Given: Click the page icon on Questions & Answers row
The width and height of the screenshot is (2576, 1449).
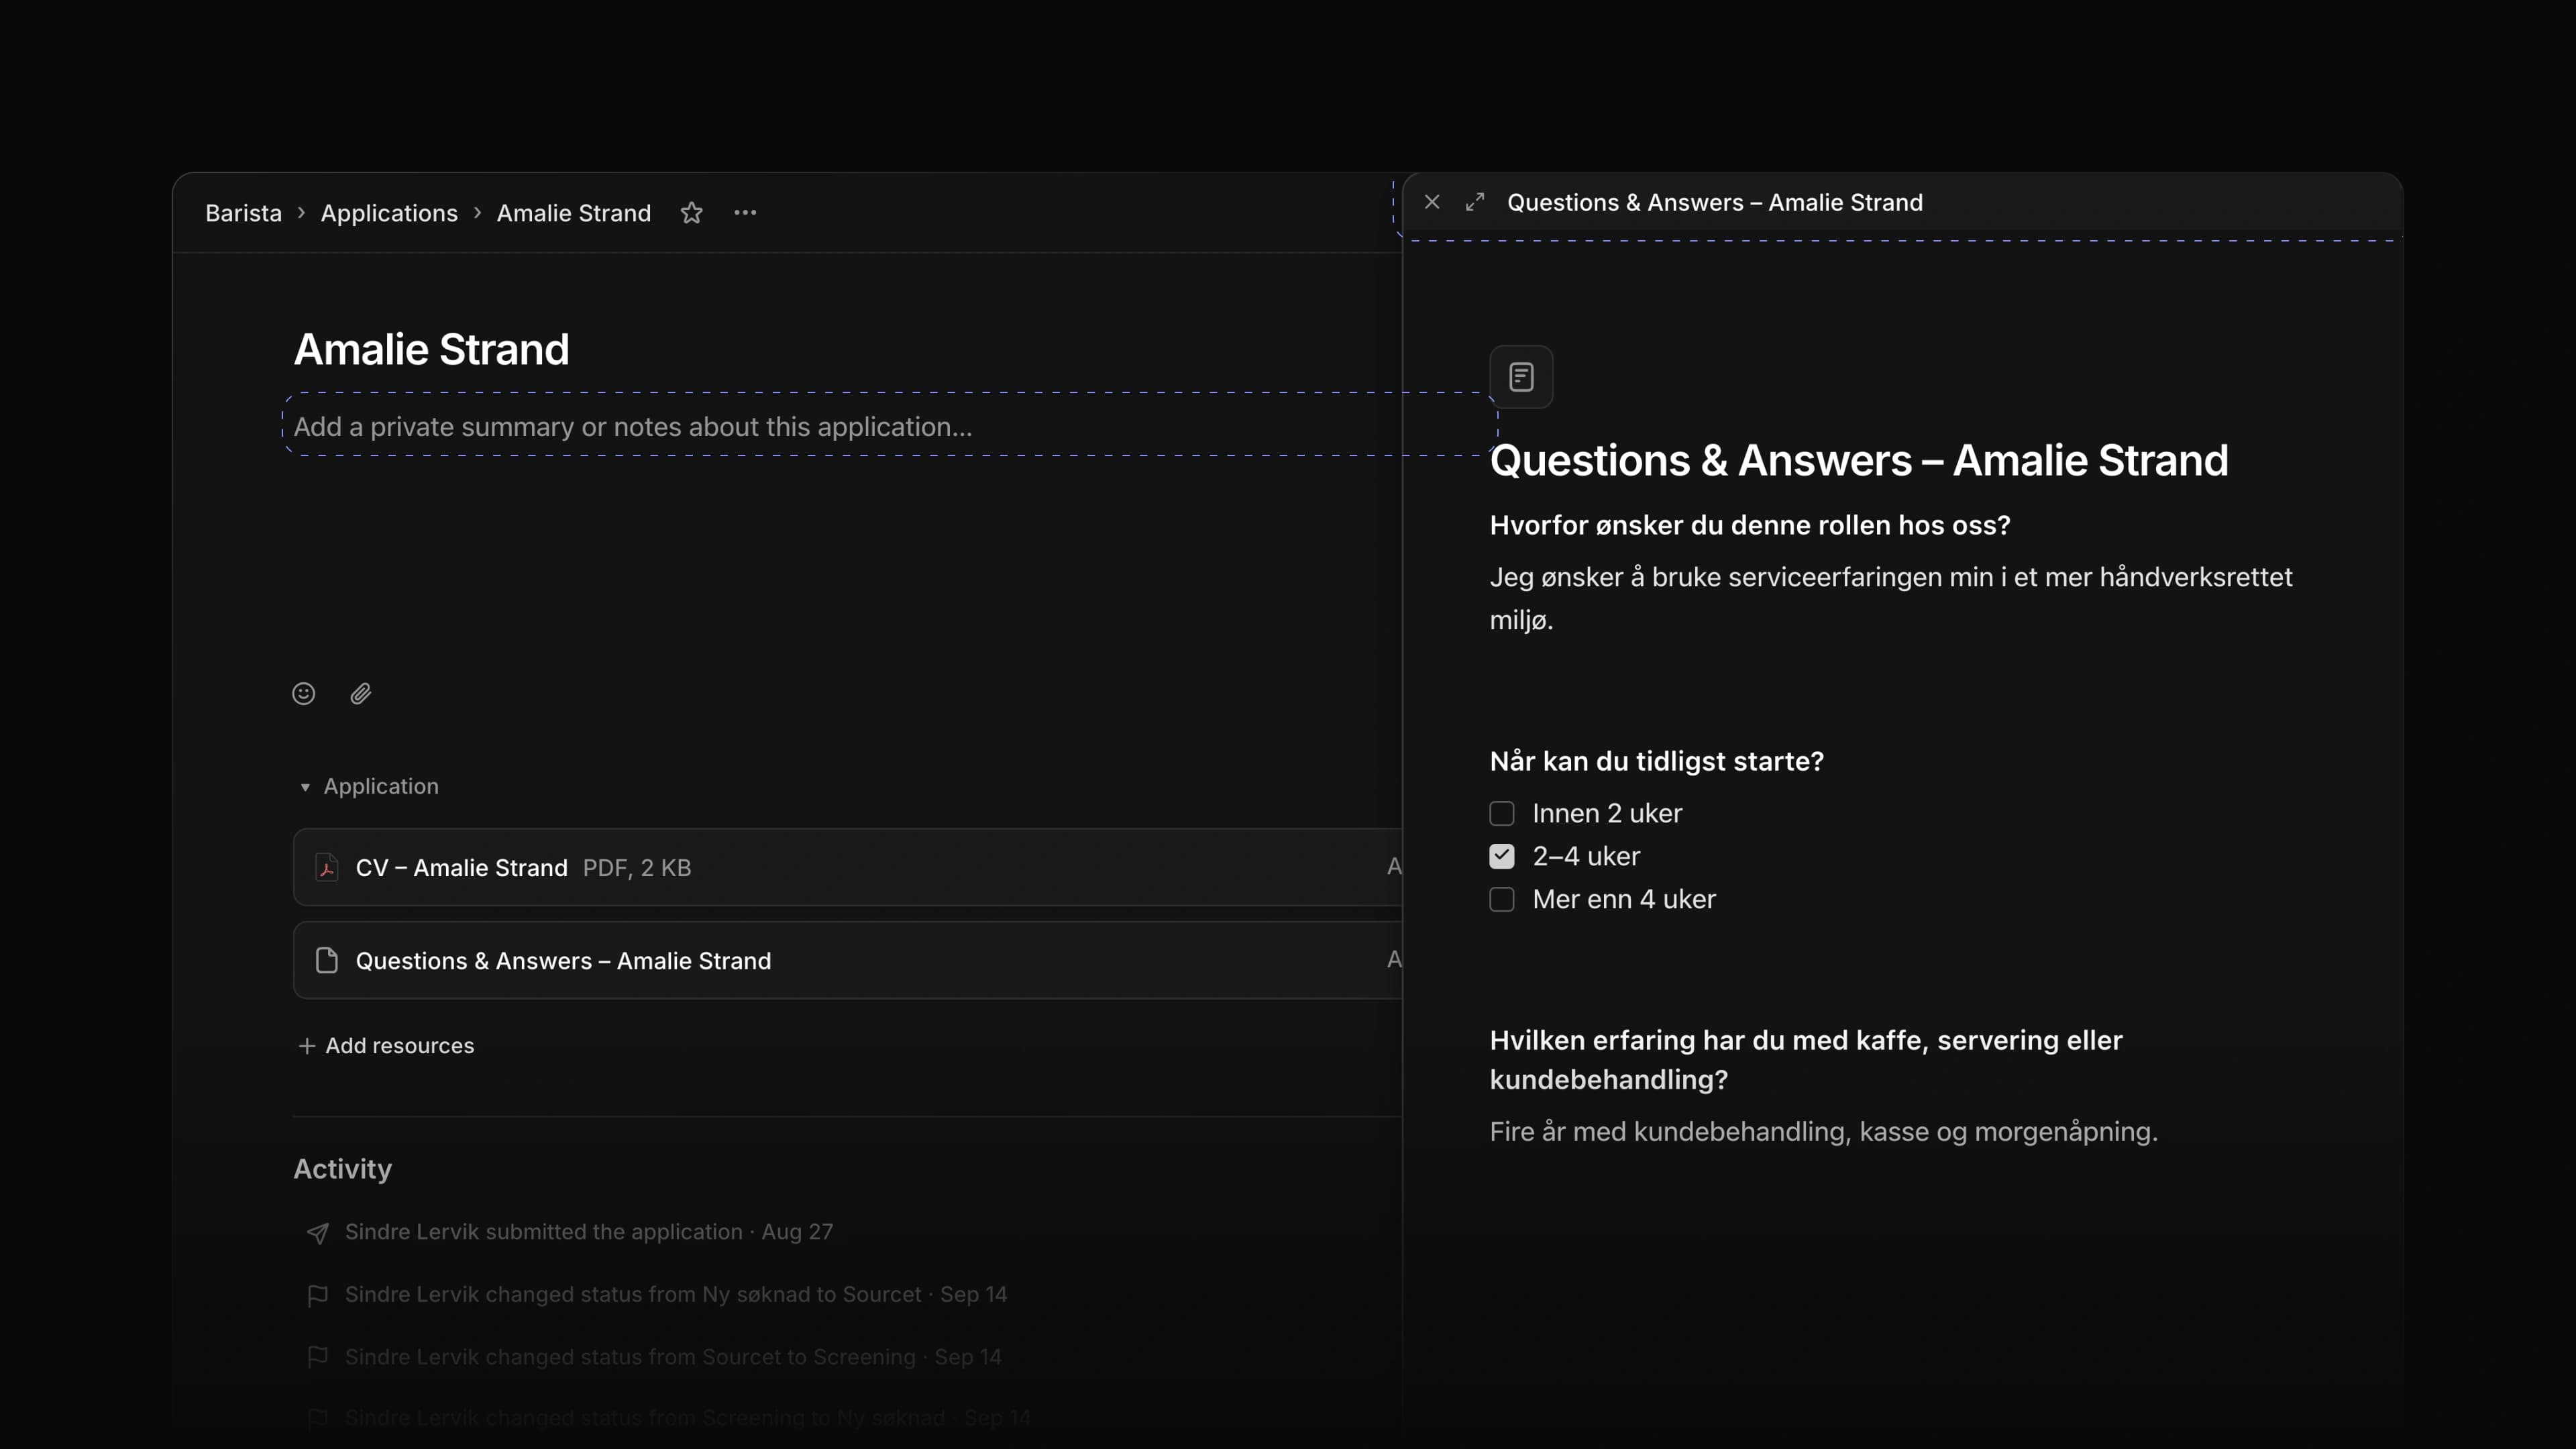Looking at the screenshot, I should [x=326, y=960].
